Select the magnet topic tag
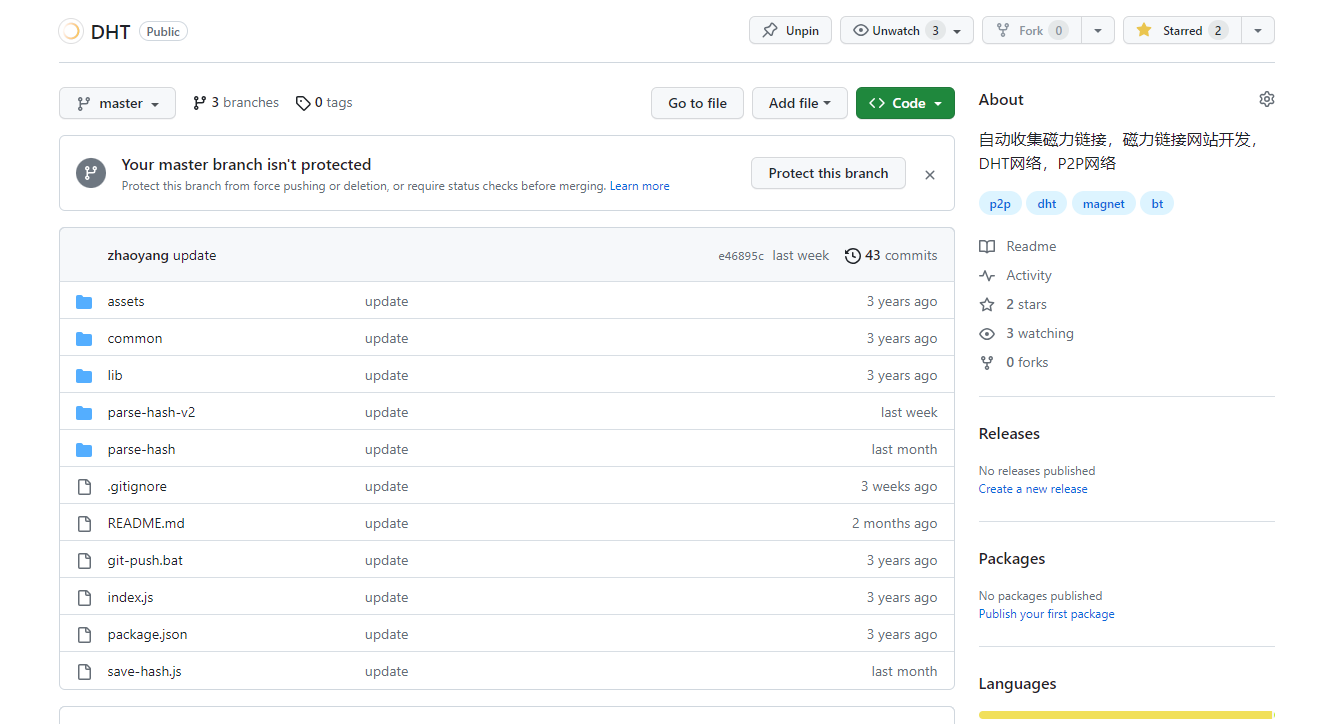The image size is (1342, 724). [x=1104, y=204]
